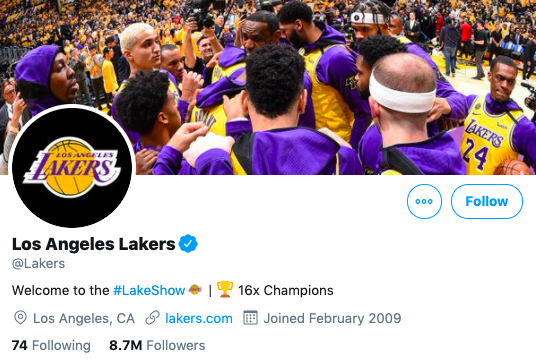
Task: Click the Los Angeles, CA location text
Action: (84, 318)
